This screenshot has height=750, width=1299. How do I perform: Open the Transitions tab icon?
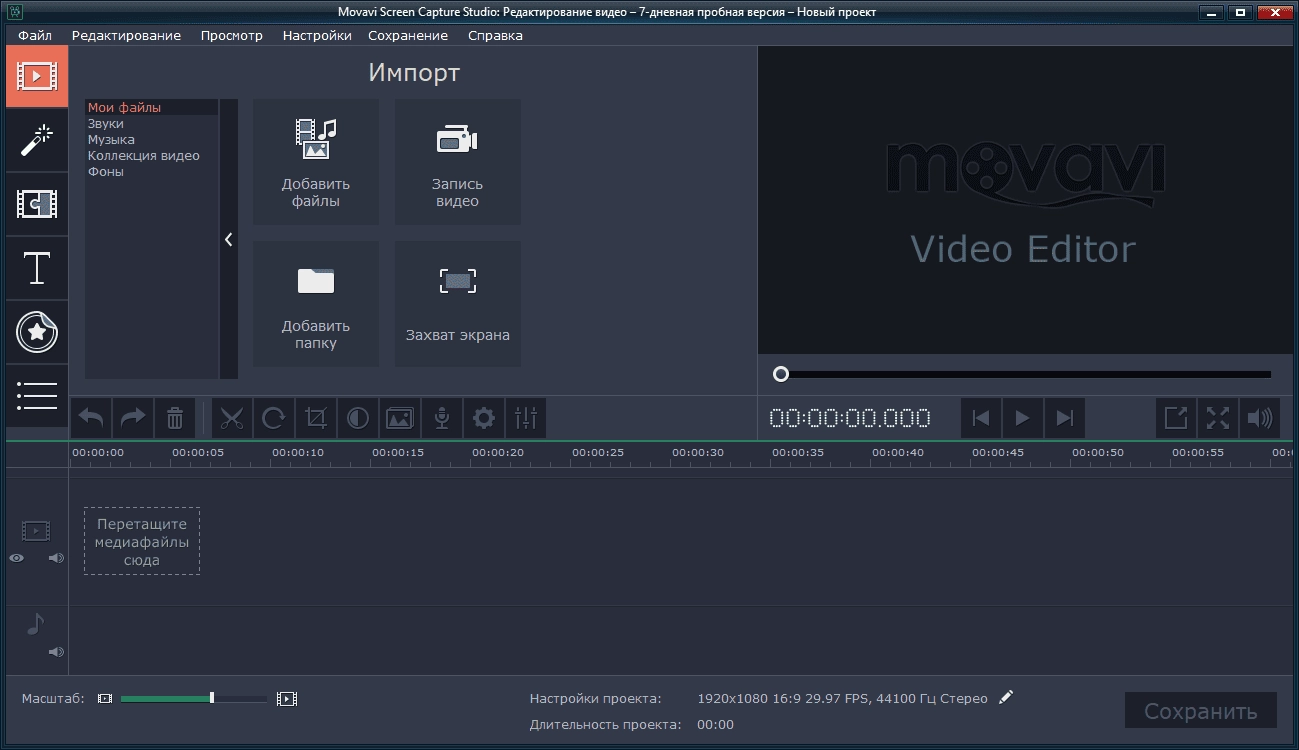(x=37, y=204)
